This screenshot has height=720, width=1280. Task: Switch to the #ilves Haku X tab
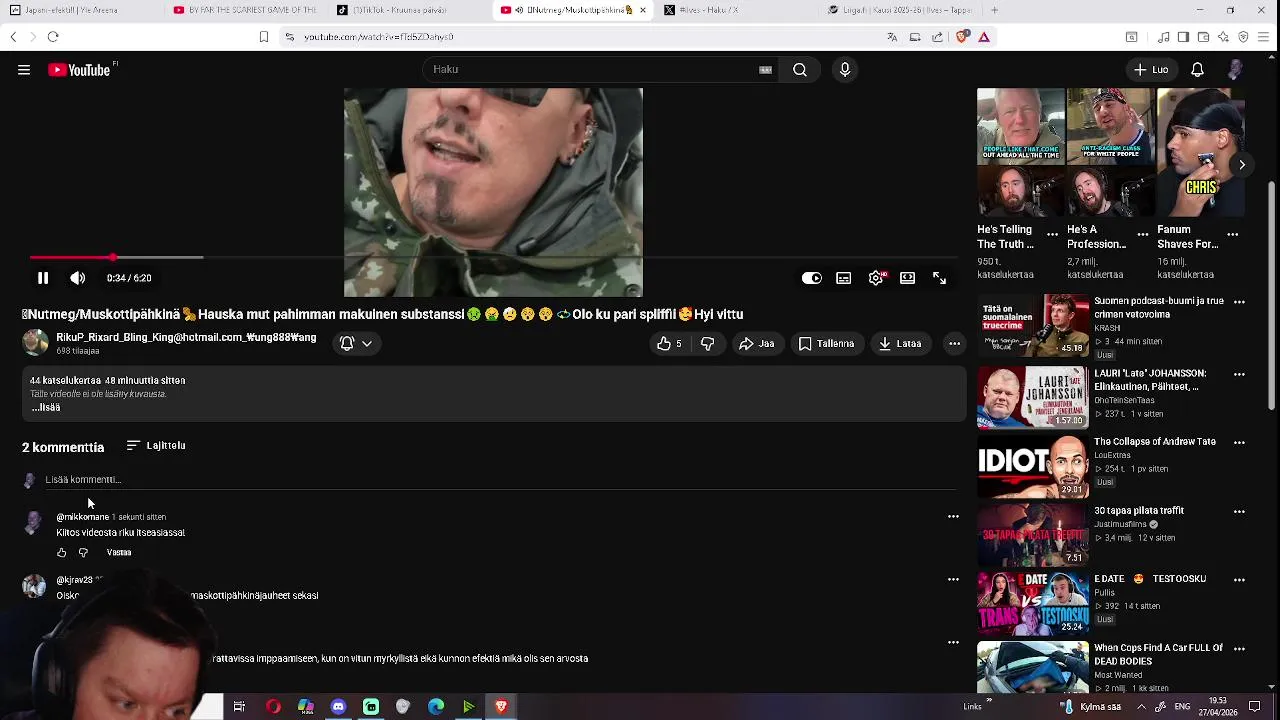click(x=735, y=10)
